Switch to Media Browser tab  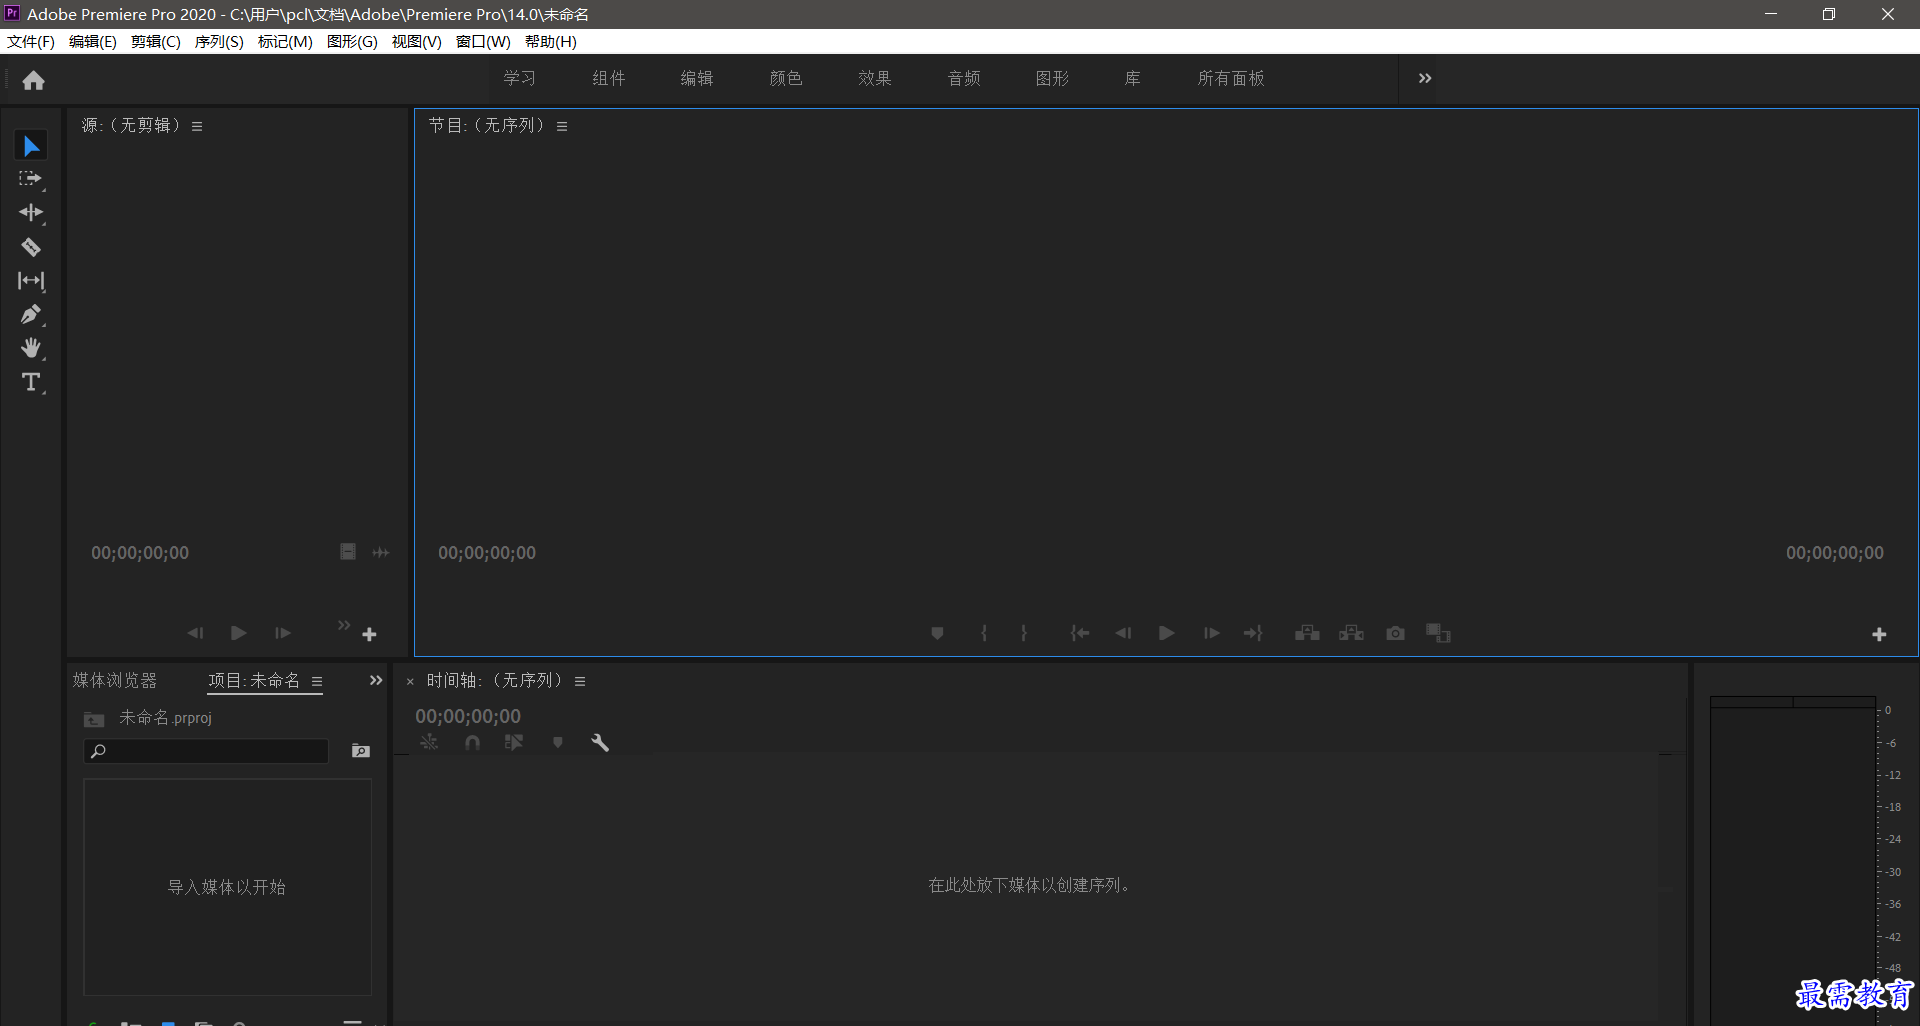click(x=115, y=680)
